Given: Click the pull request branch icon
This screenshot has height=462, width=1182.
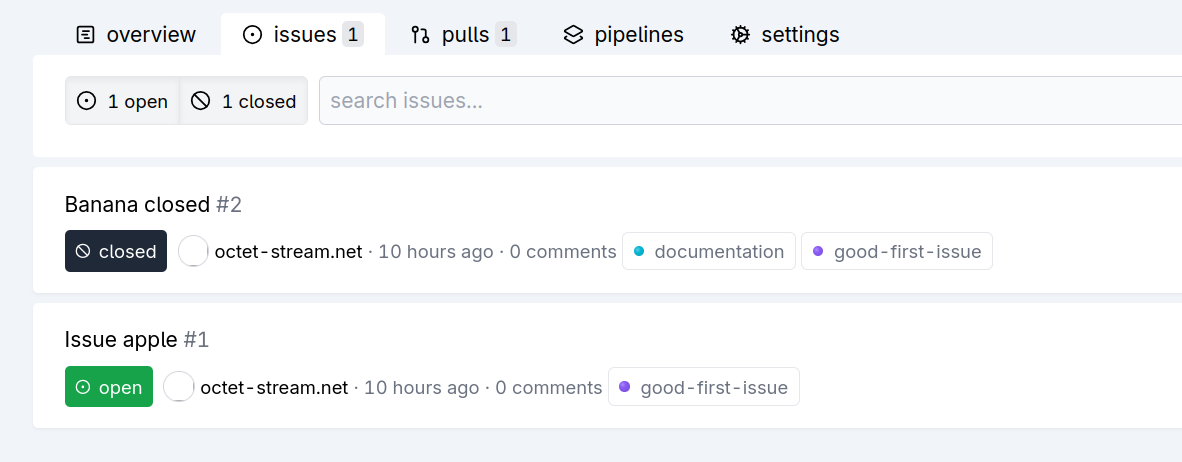Looking at the screenshot, I should coord(420,35).
